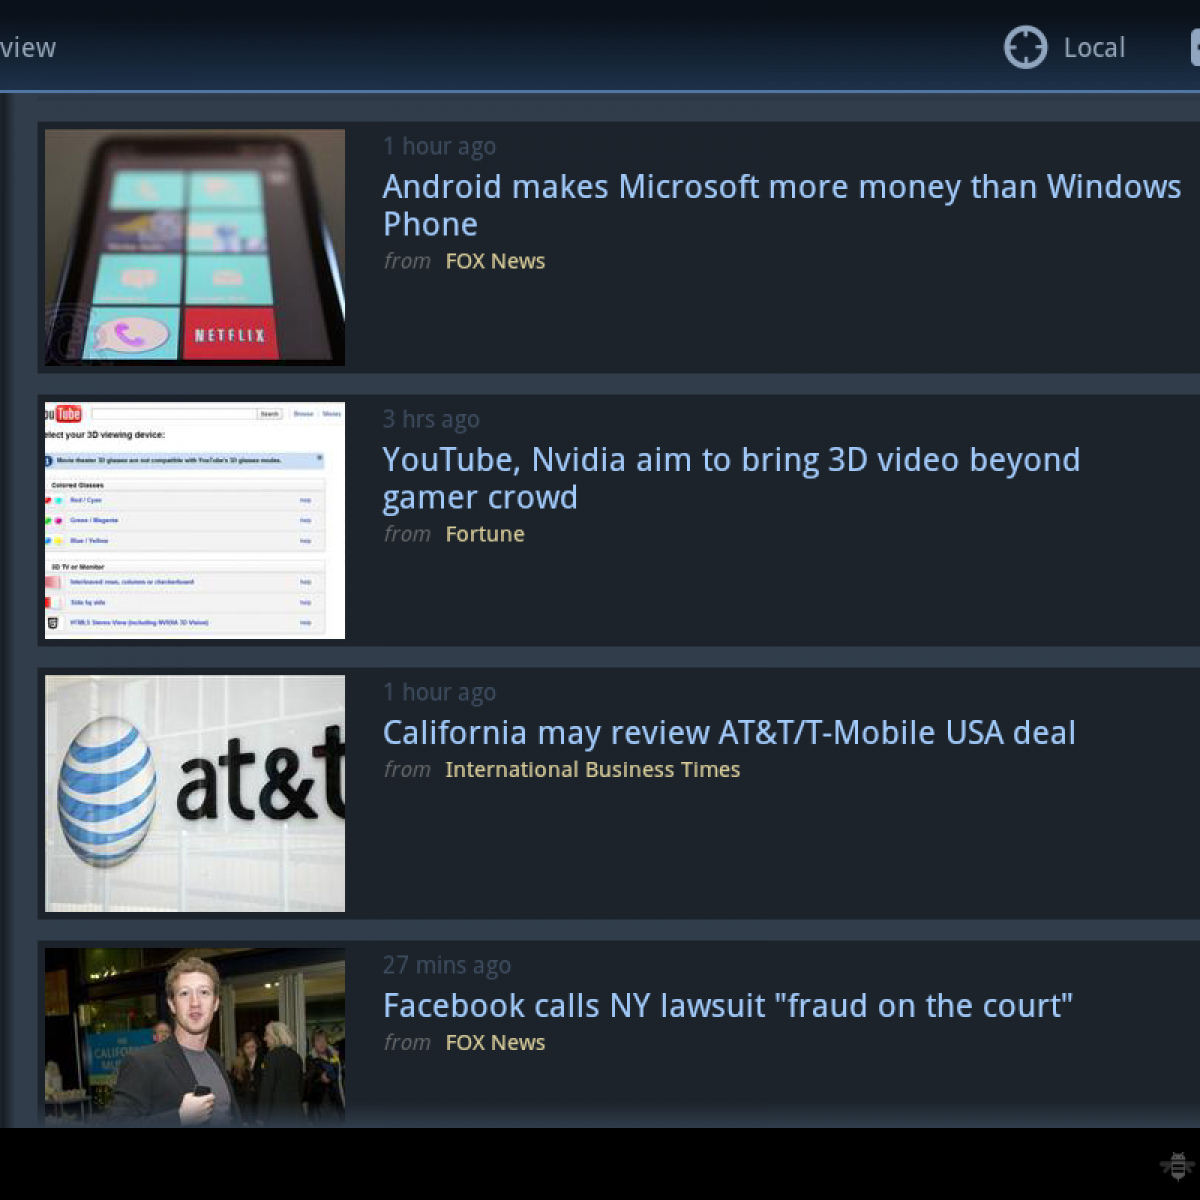
Task: Click International Business Times source name
Action: pos(593,770)
